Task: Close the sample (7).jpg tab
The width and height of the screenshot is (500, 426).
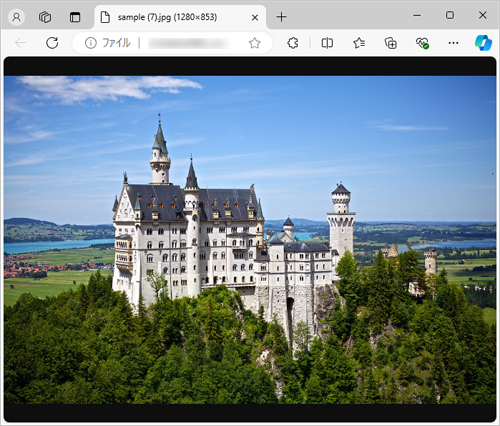Action: tap(255, 17)
